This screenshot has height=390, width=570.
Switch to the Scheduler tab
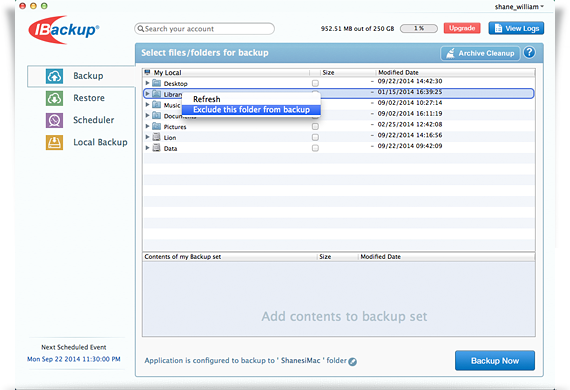point(81,120)
